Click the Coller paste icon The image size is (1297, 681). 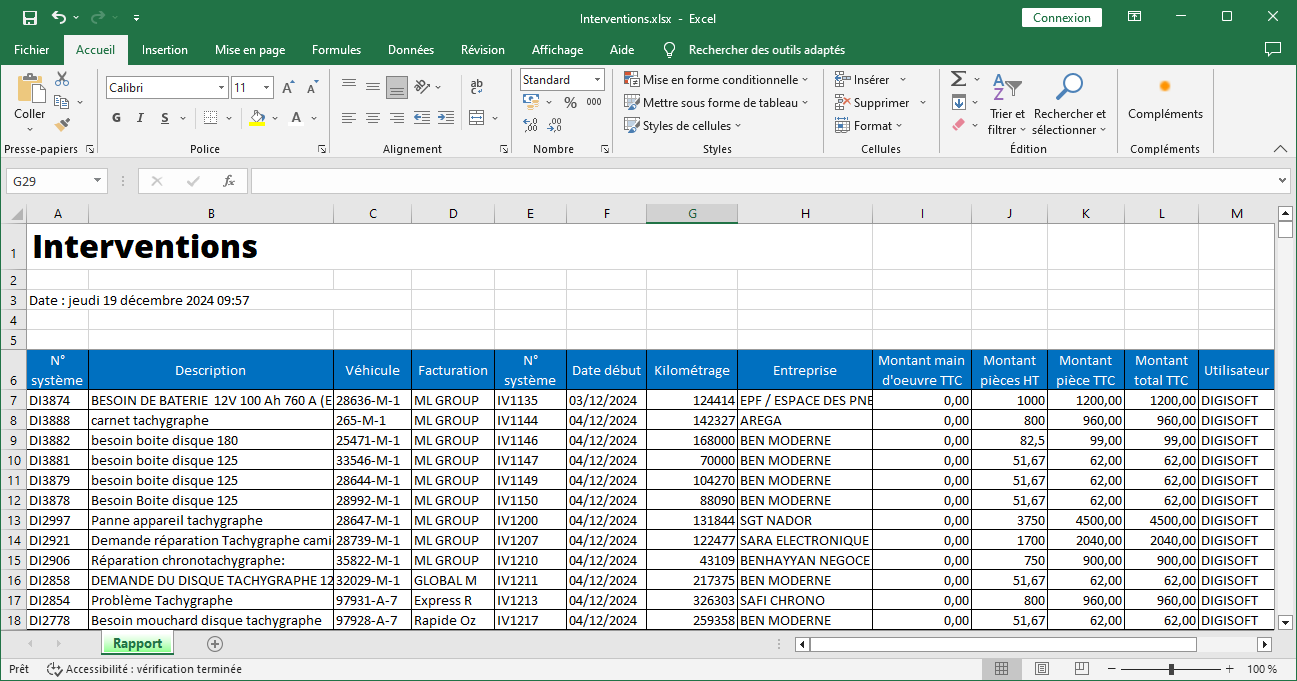[30, 90]
